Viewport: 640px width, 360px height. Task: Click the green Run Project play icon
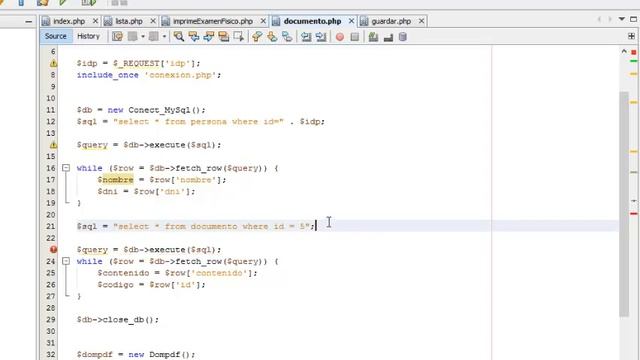[62, 2]
